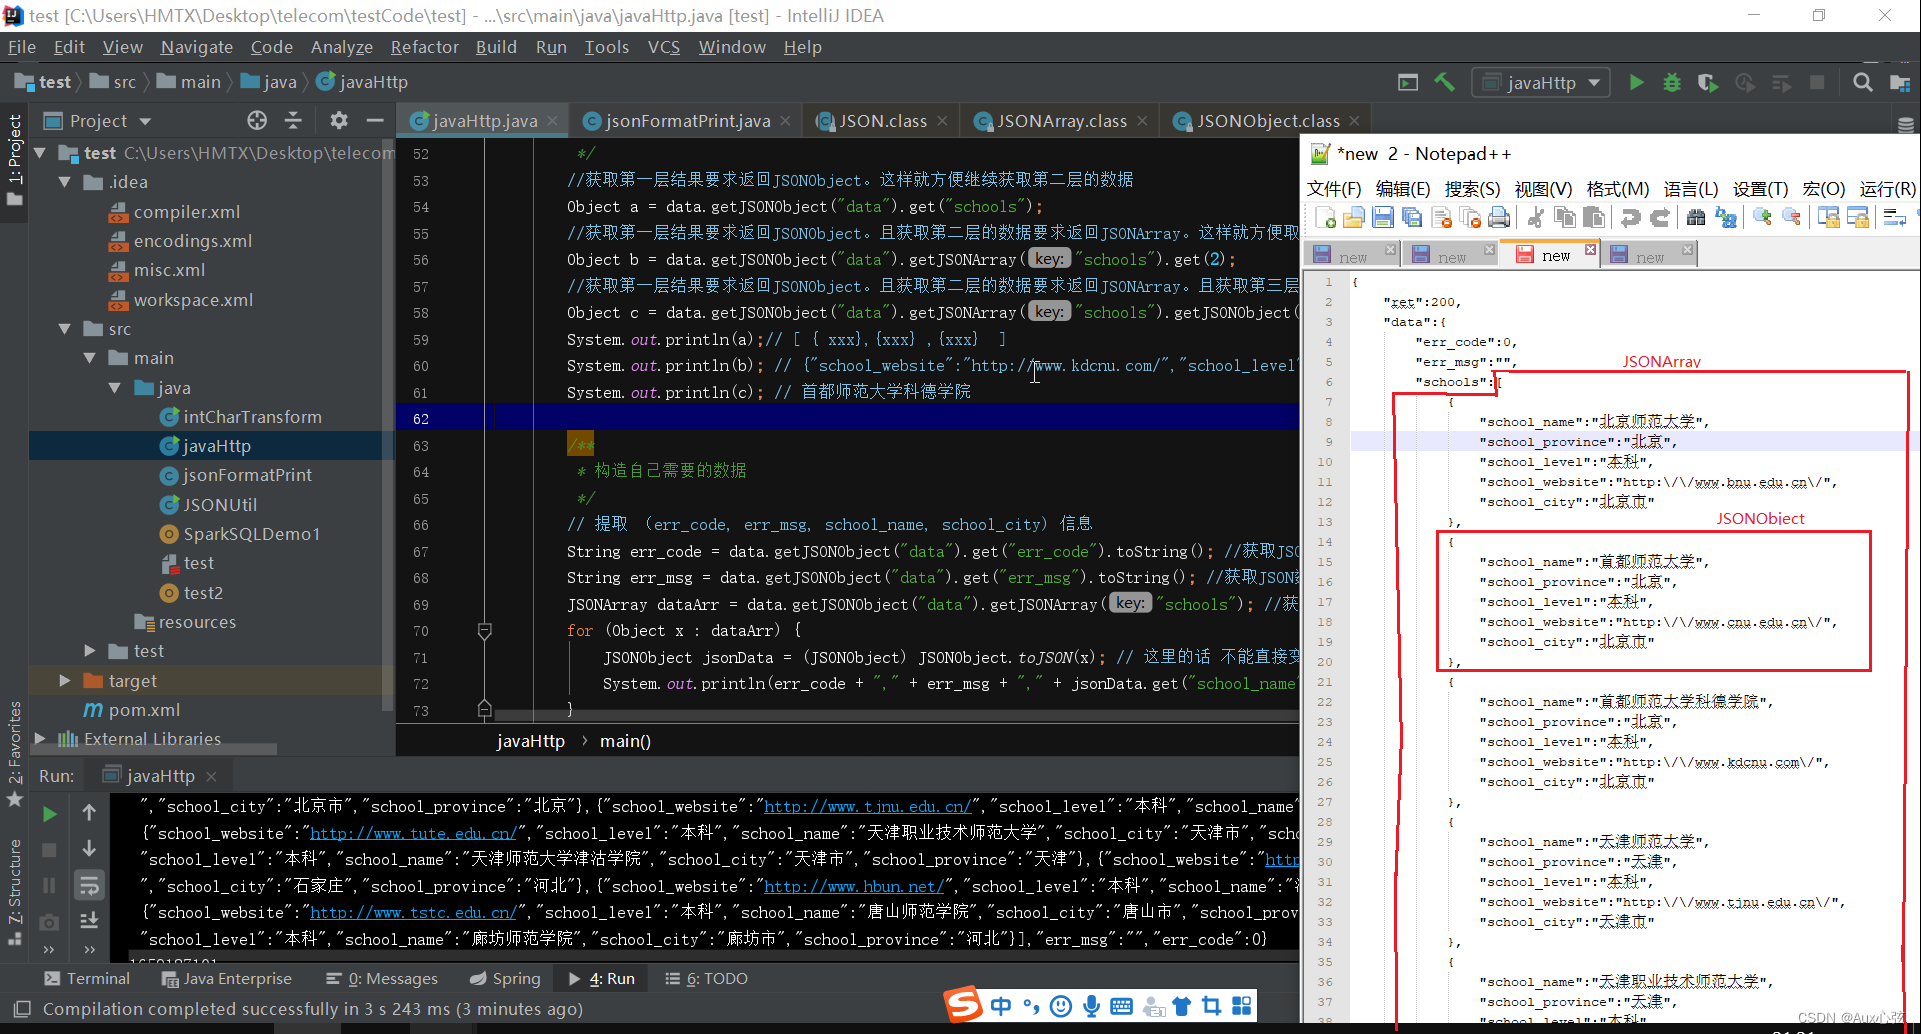The image size is (1921, 1034).
Task: Undo last edit using Notepad++ undo arrow
Action: [x=1632, y=217]
